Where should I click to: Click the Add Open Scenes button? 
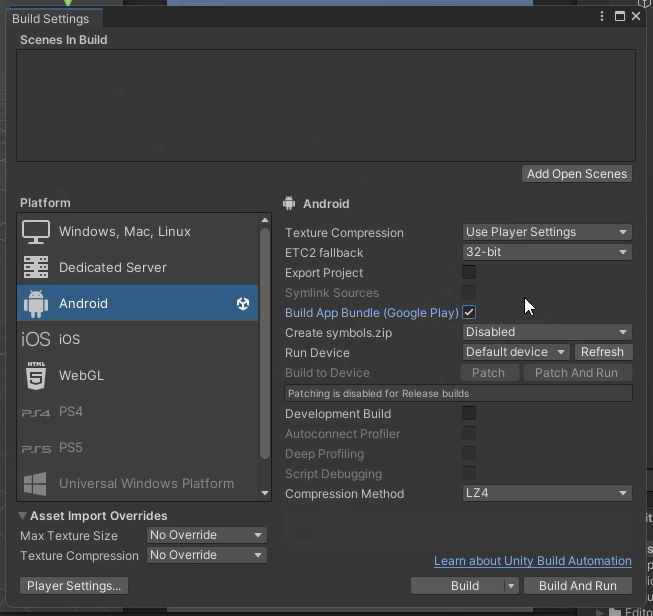pyautogui.click(x=577, y=174)
